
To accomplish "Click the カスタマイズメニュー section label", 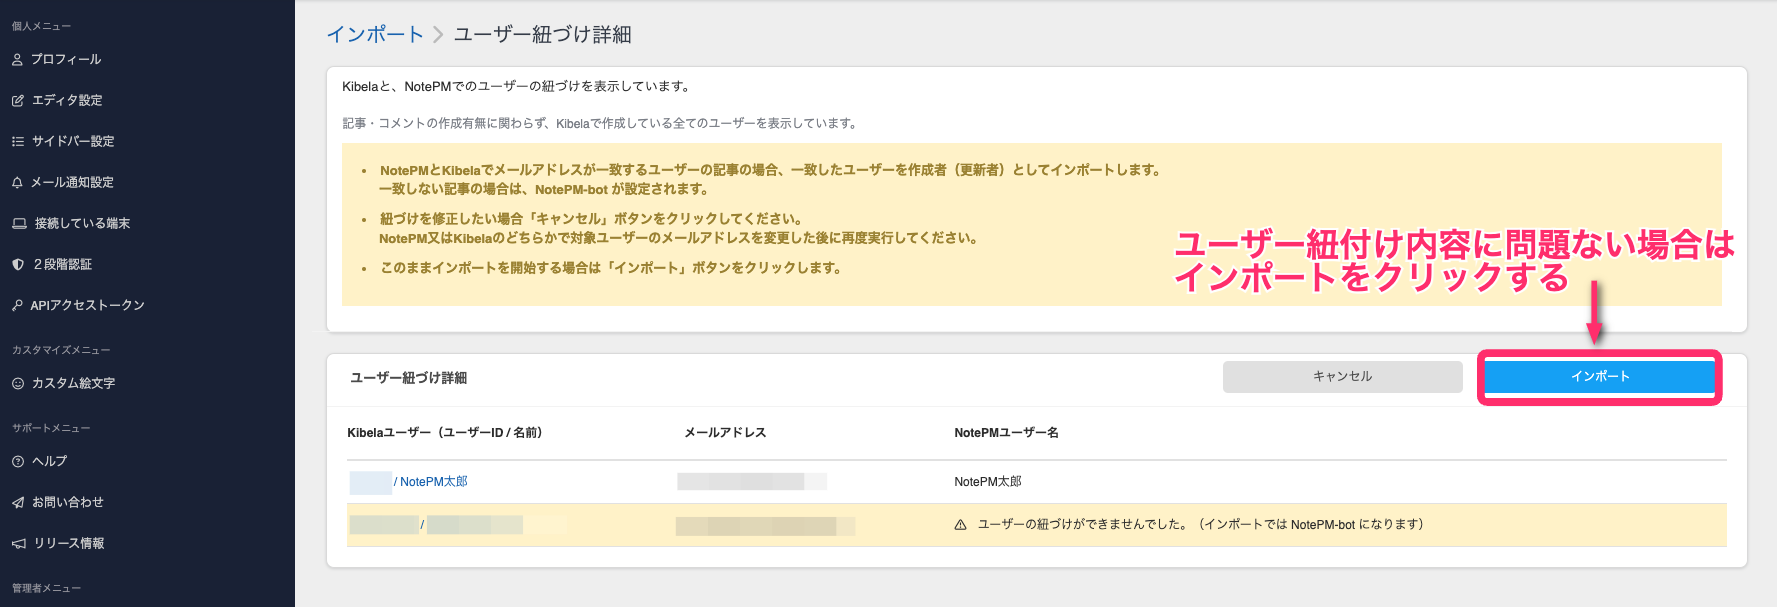I will (61, 351).
